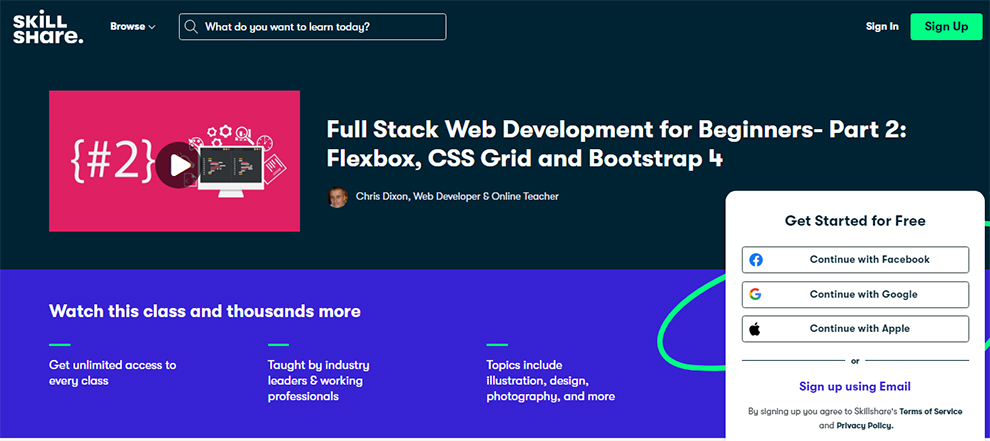Continue with Apple
Viewport: 990px width, 441px height.
click(856, 329)
